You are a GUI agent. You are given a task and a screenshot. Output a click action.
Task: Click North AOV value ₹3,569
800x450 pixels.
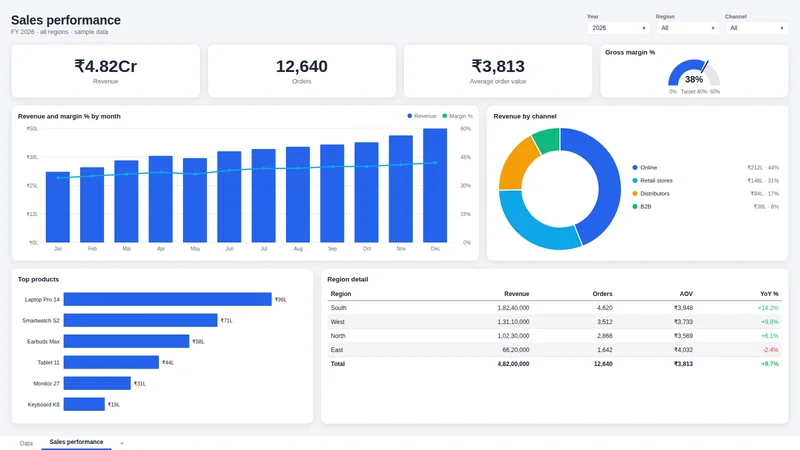click(x=683, y=336)
